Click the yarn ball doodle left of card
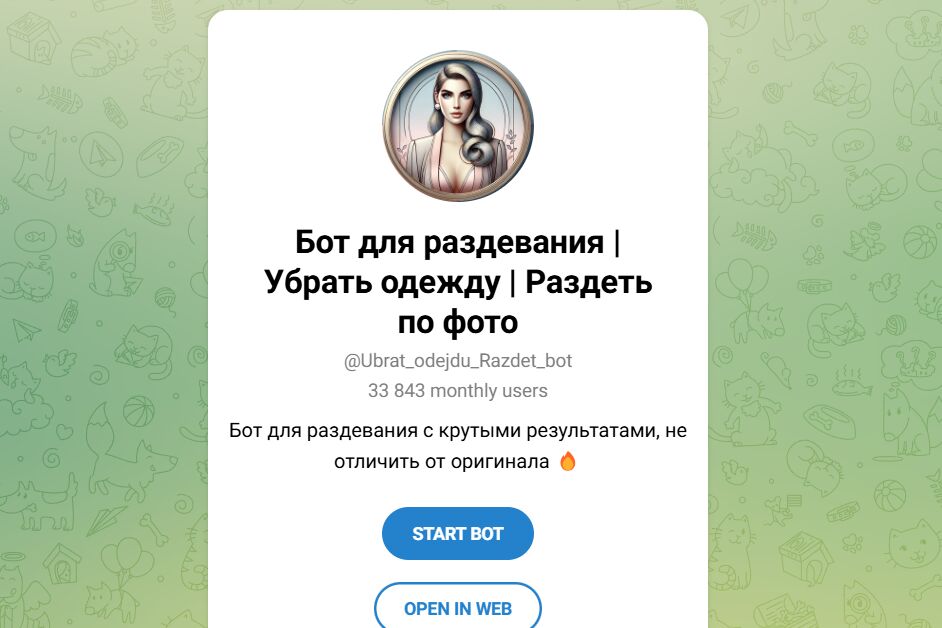Screen dimensions: 942x628 click(165, 296)
